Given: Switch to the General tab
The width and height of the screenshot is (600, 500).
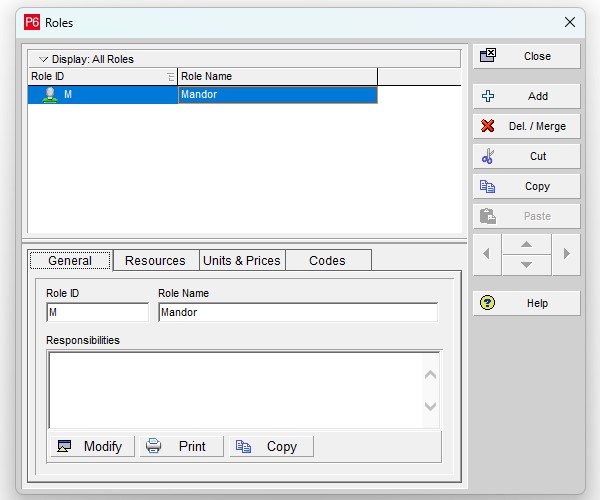Looking at the screenshot, I should click(x=70, y=261).
